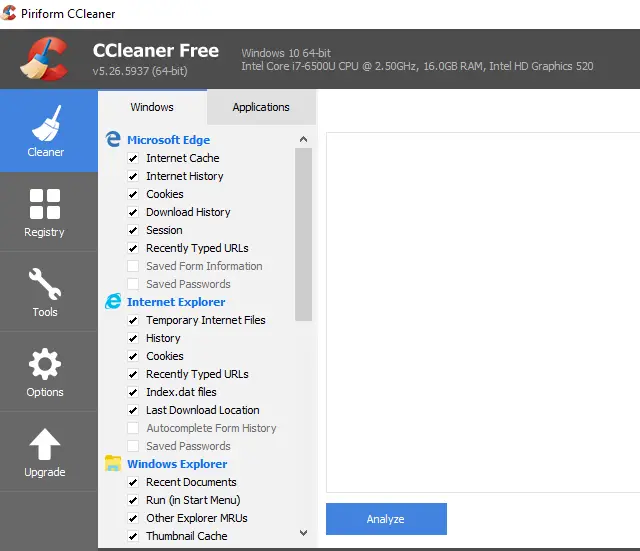This screenshot has height=551, width=640.
Task: Enable Internet Explorer Saved Passwords checkbox
Action: click(x=133, y=446)
